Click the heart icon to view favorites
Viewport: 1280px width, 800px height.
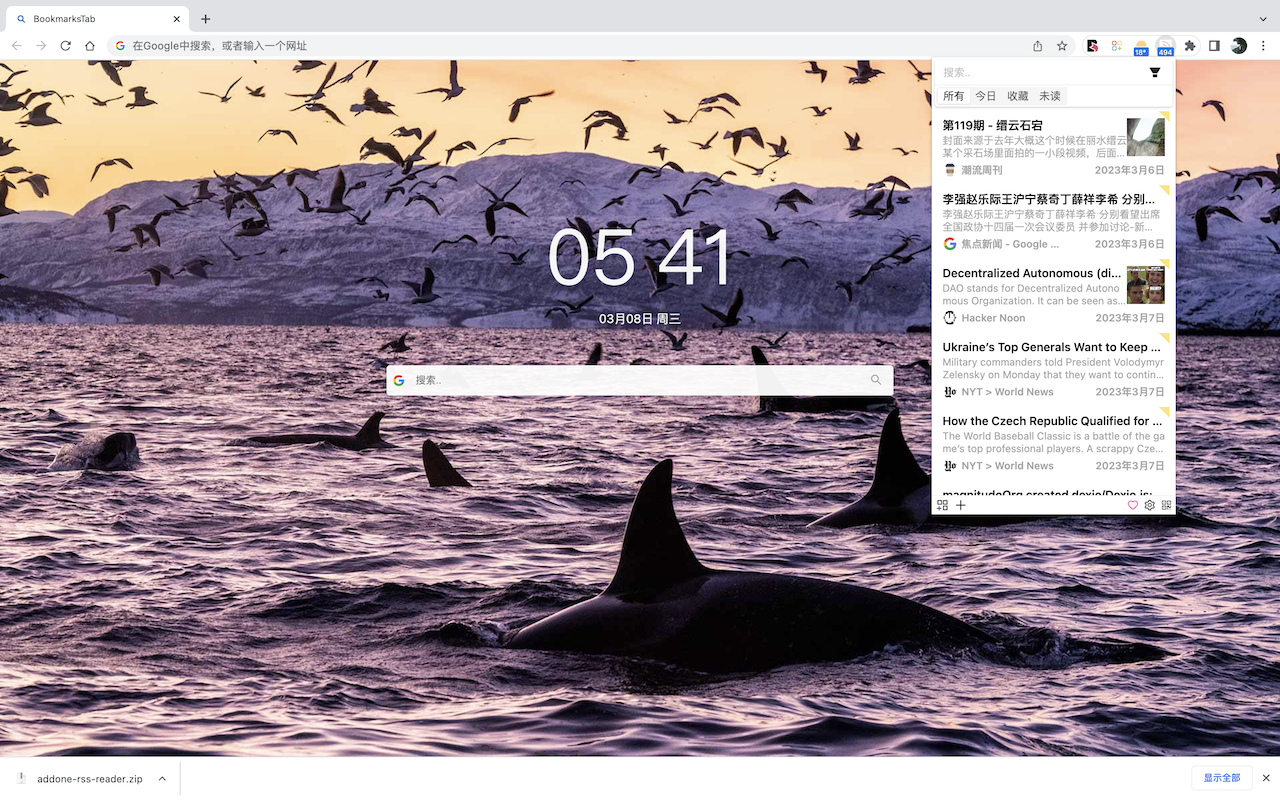1133,505
